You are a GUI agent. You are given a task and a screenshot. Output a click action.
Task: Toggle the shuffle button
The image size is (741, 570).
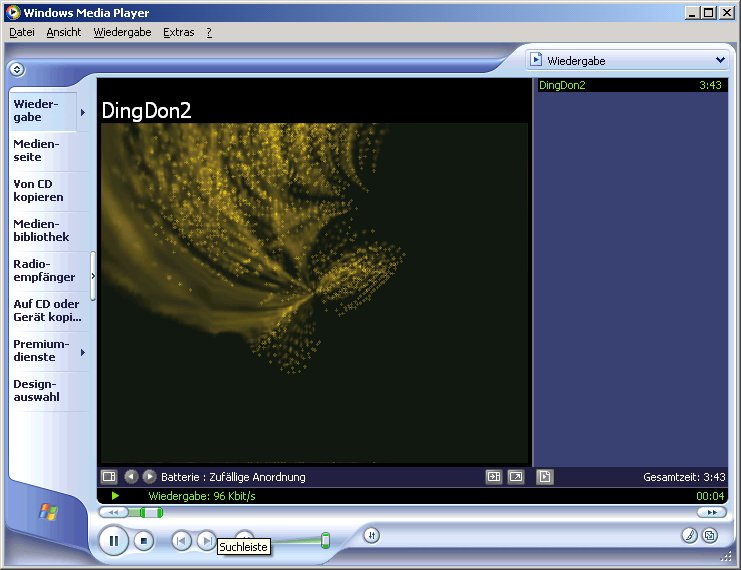tap(370, 535)
